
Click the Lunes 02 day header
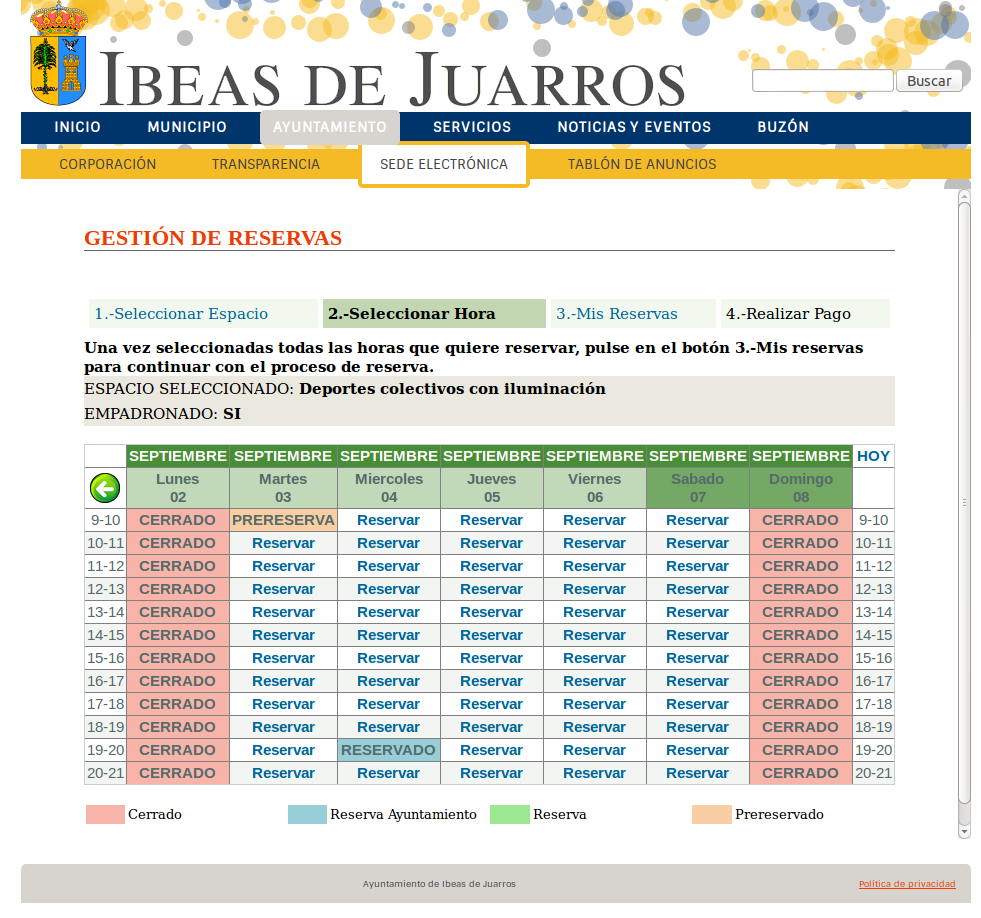coord(178,488)
